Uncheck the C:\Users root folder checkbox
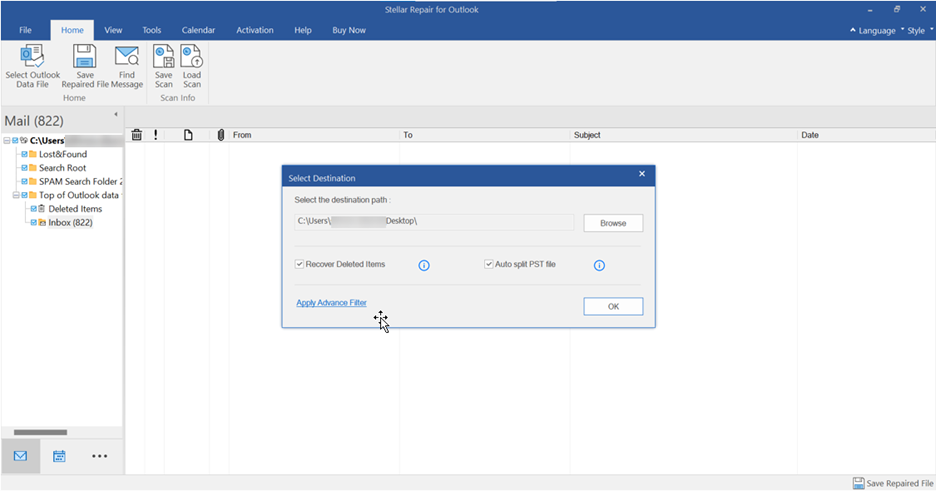936x491 pixels. (x=15, y=141)
